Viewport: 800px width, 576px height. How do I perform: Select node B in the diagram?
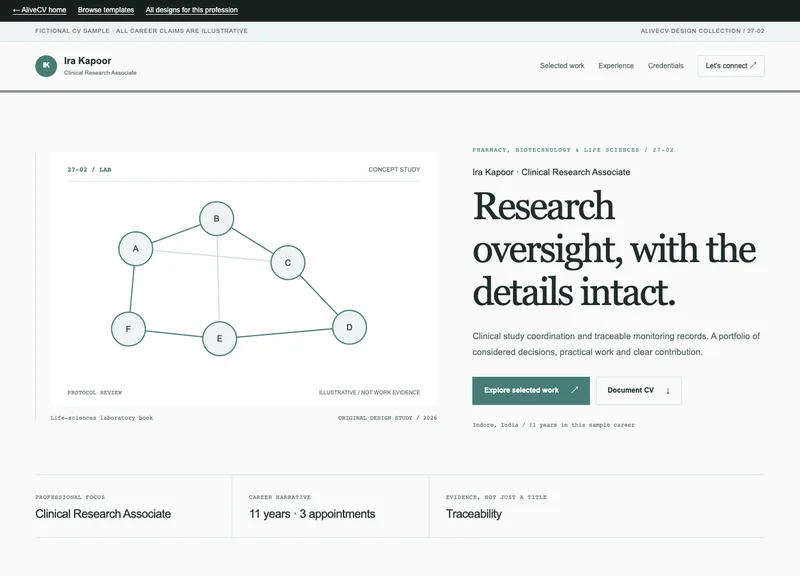pyautogui.click(x=216, y=218)
